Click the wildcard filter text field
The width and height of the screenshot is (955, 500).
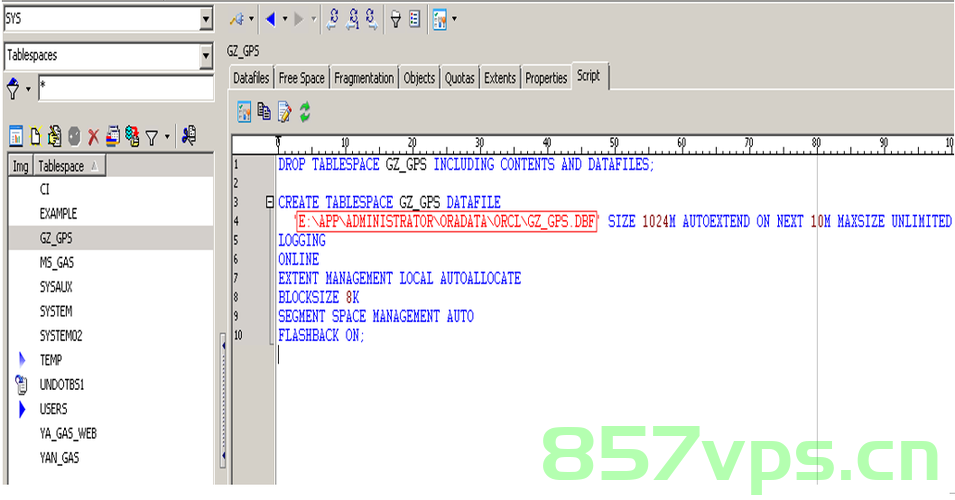pyautogui.click(x=125, y=88)
